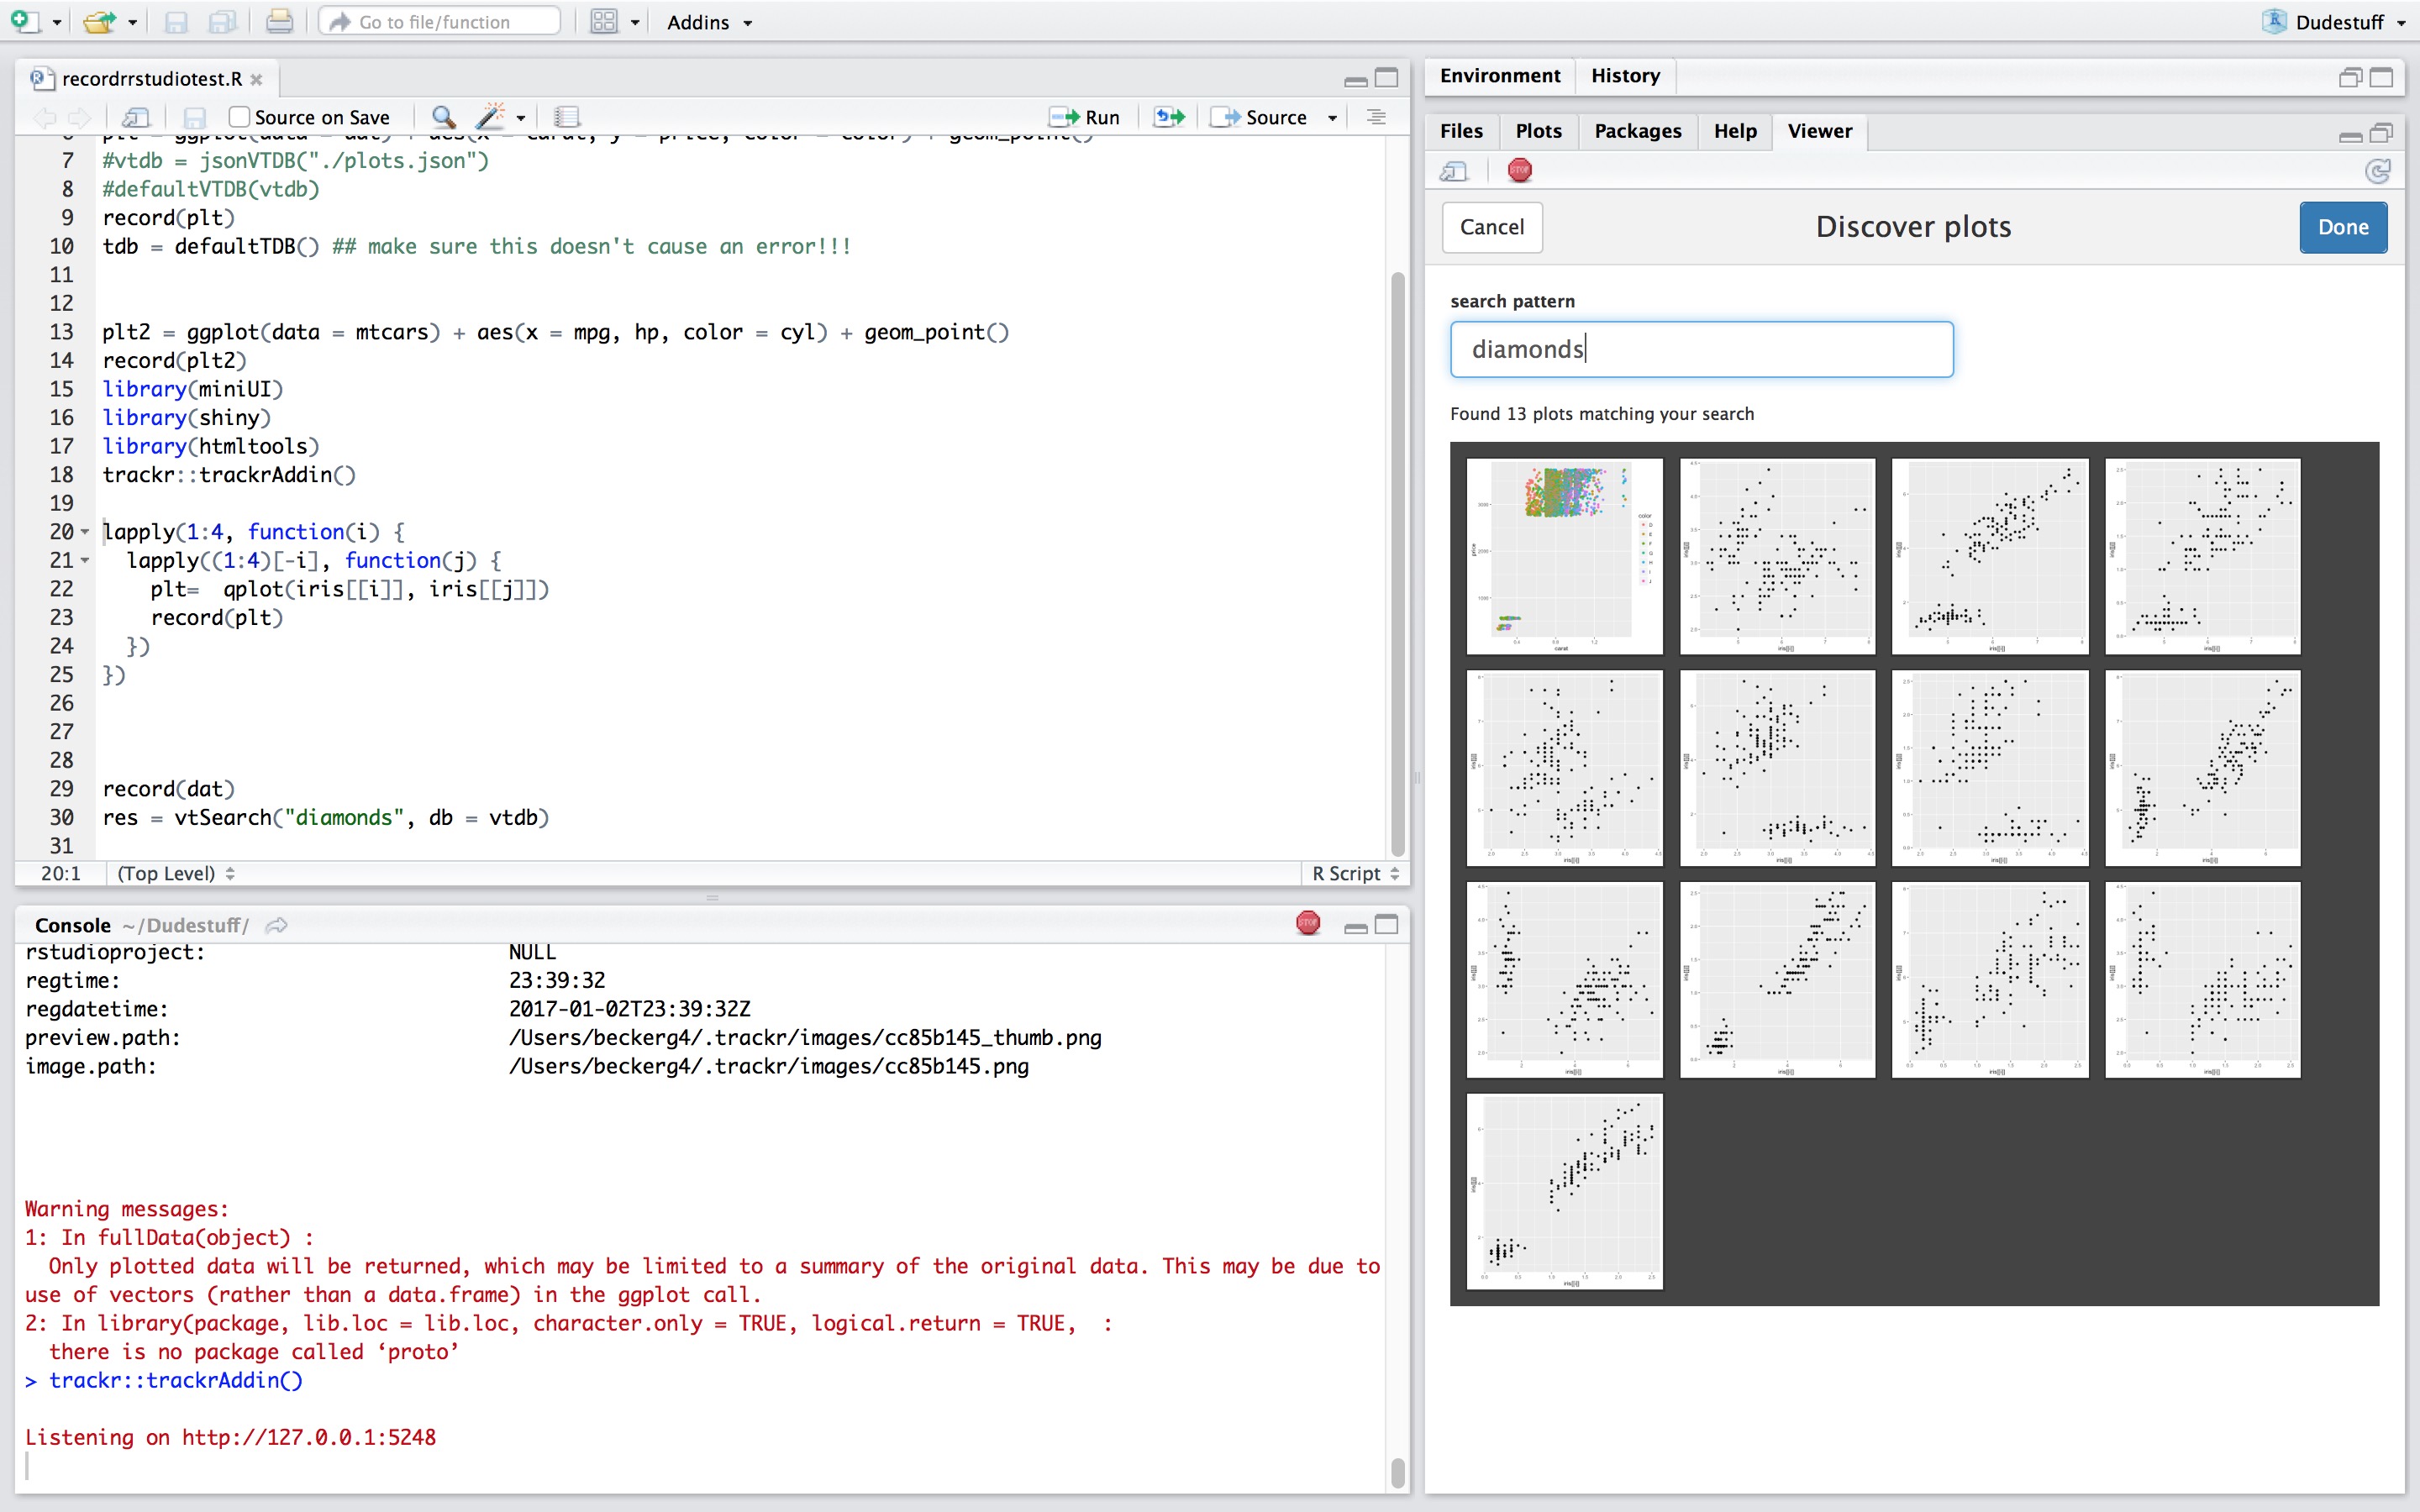Select the colorful diamonds plot thumbnail
The image size is (2420, 1512).
coord(1564,556)
